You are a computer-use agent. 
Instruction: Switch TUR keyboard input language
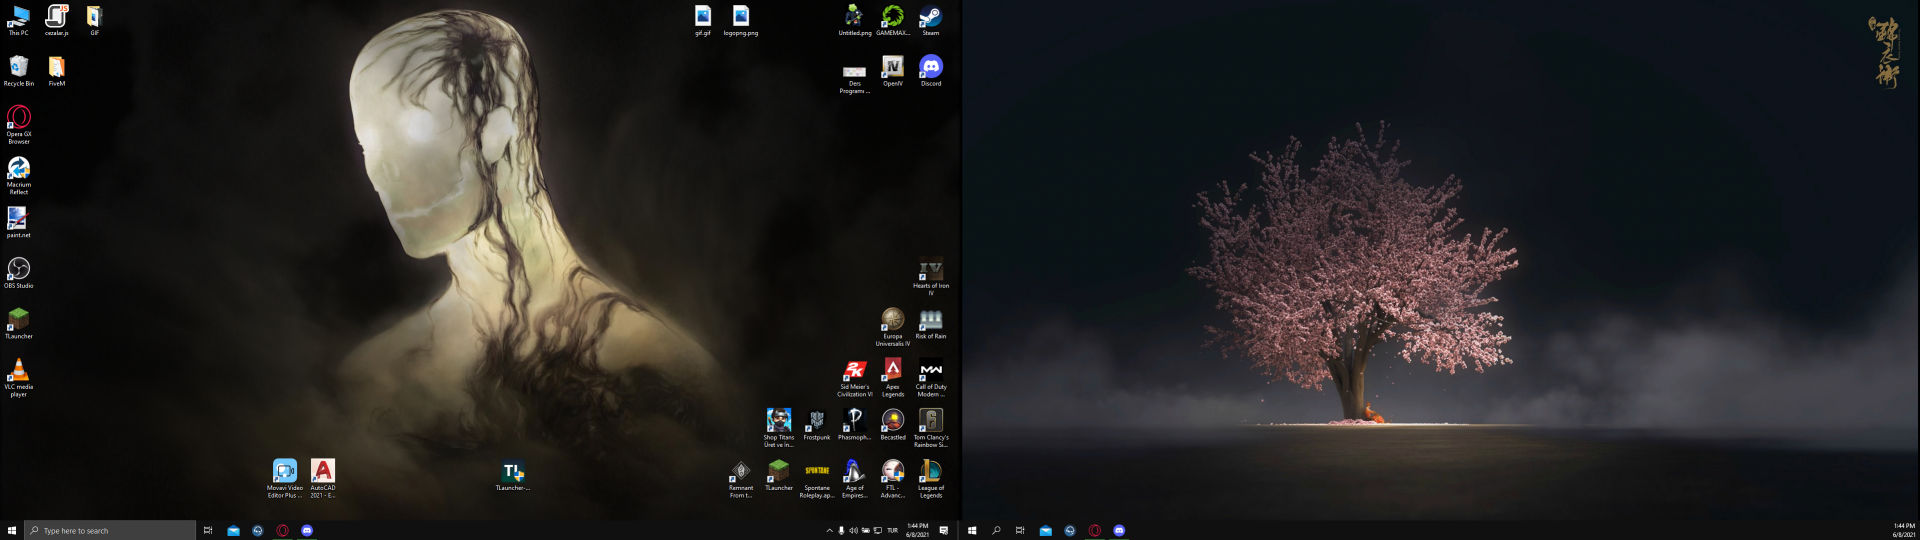coord(893,530)
